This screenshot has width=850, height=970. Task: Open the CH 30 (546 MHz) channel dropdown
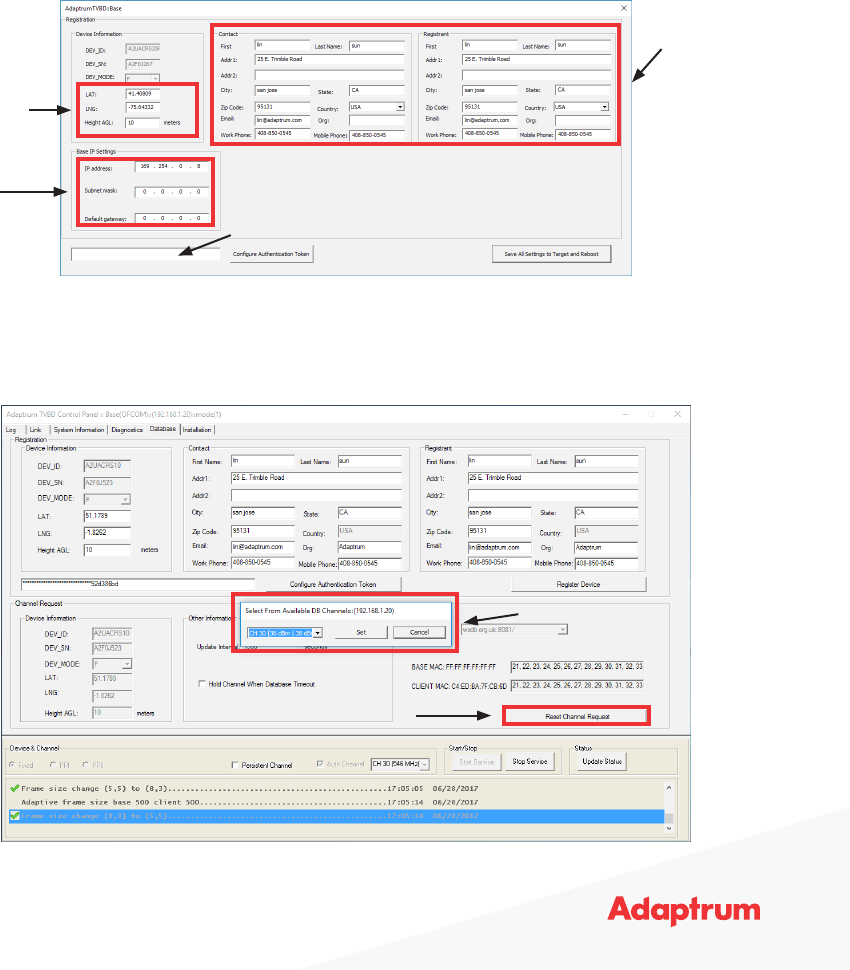point(424,765)
